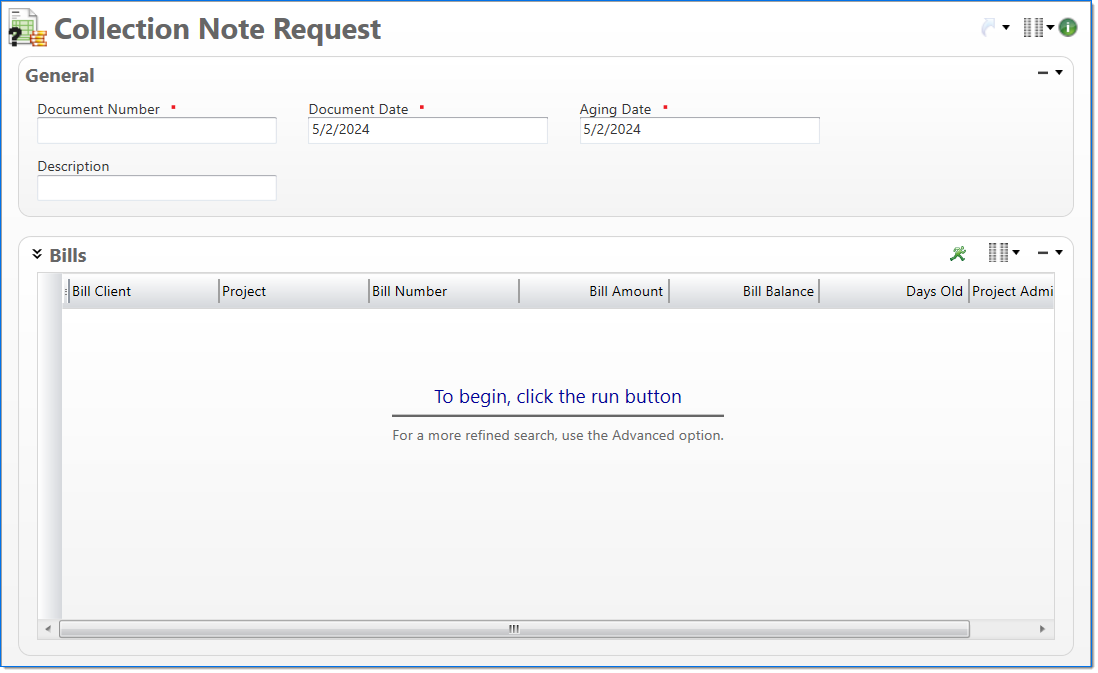This screenshot has height=673, width=1098.
Task: Click the column layout icon in Bills panel
Action: click(x=998, y=253)
